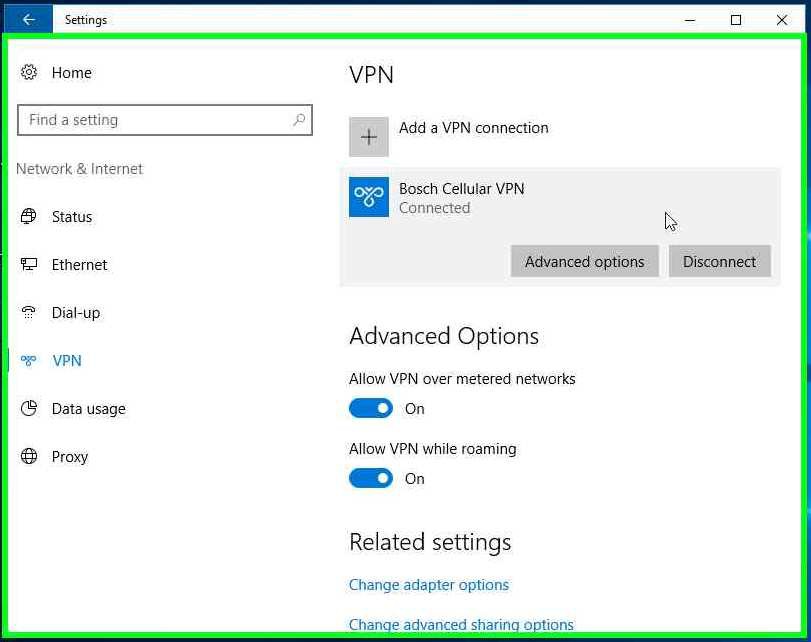Select Data usage in the sidebar
Image resolution: width=811 pixels, height=642 pixels.
88,409
